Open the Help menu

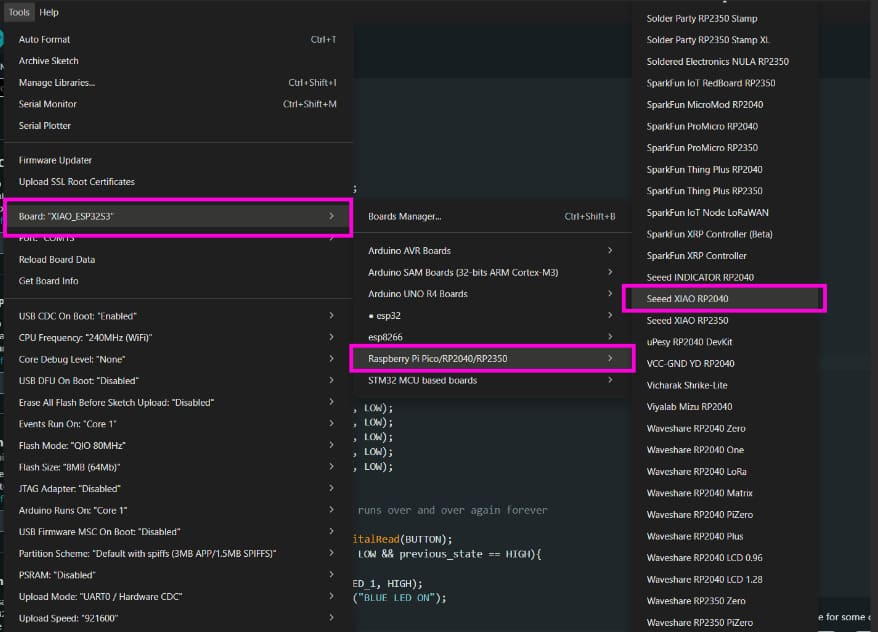[x=49, y=12]
